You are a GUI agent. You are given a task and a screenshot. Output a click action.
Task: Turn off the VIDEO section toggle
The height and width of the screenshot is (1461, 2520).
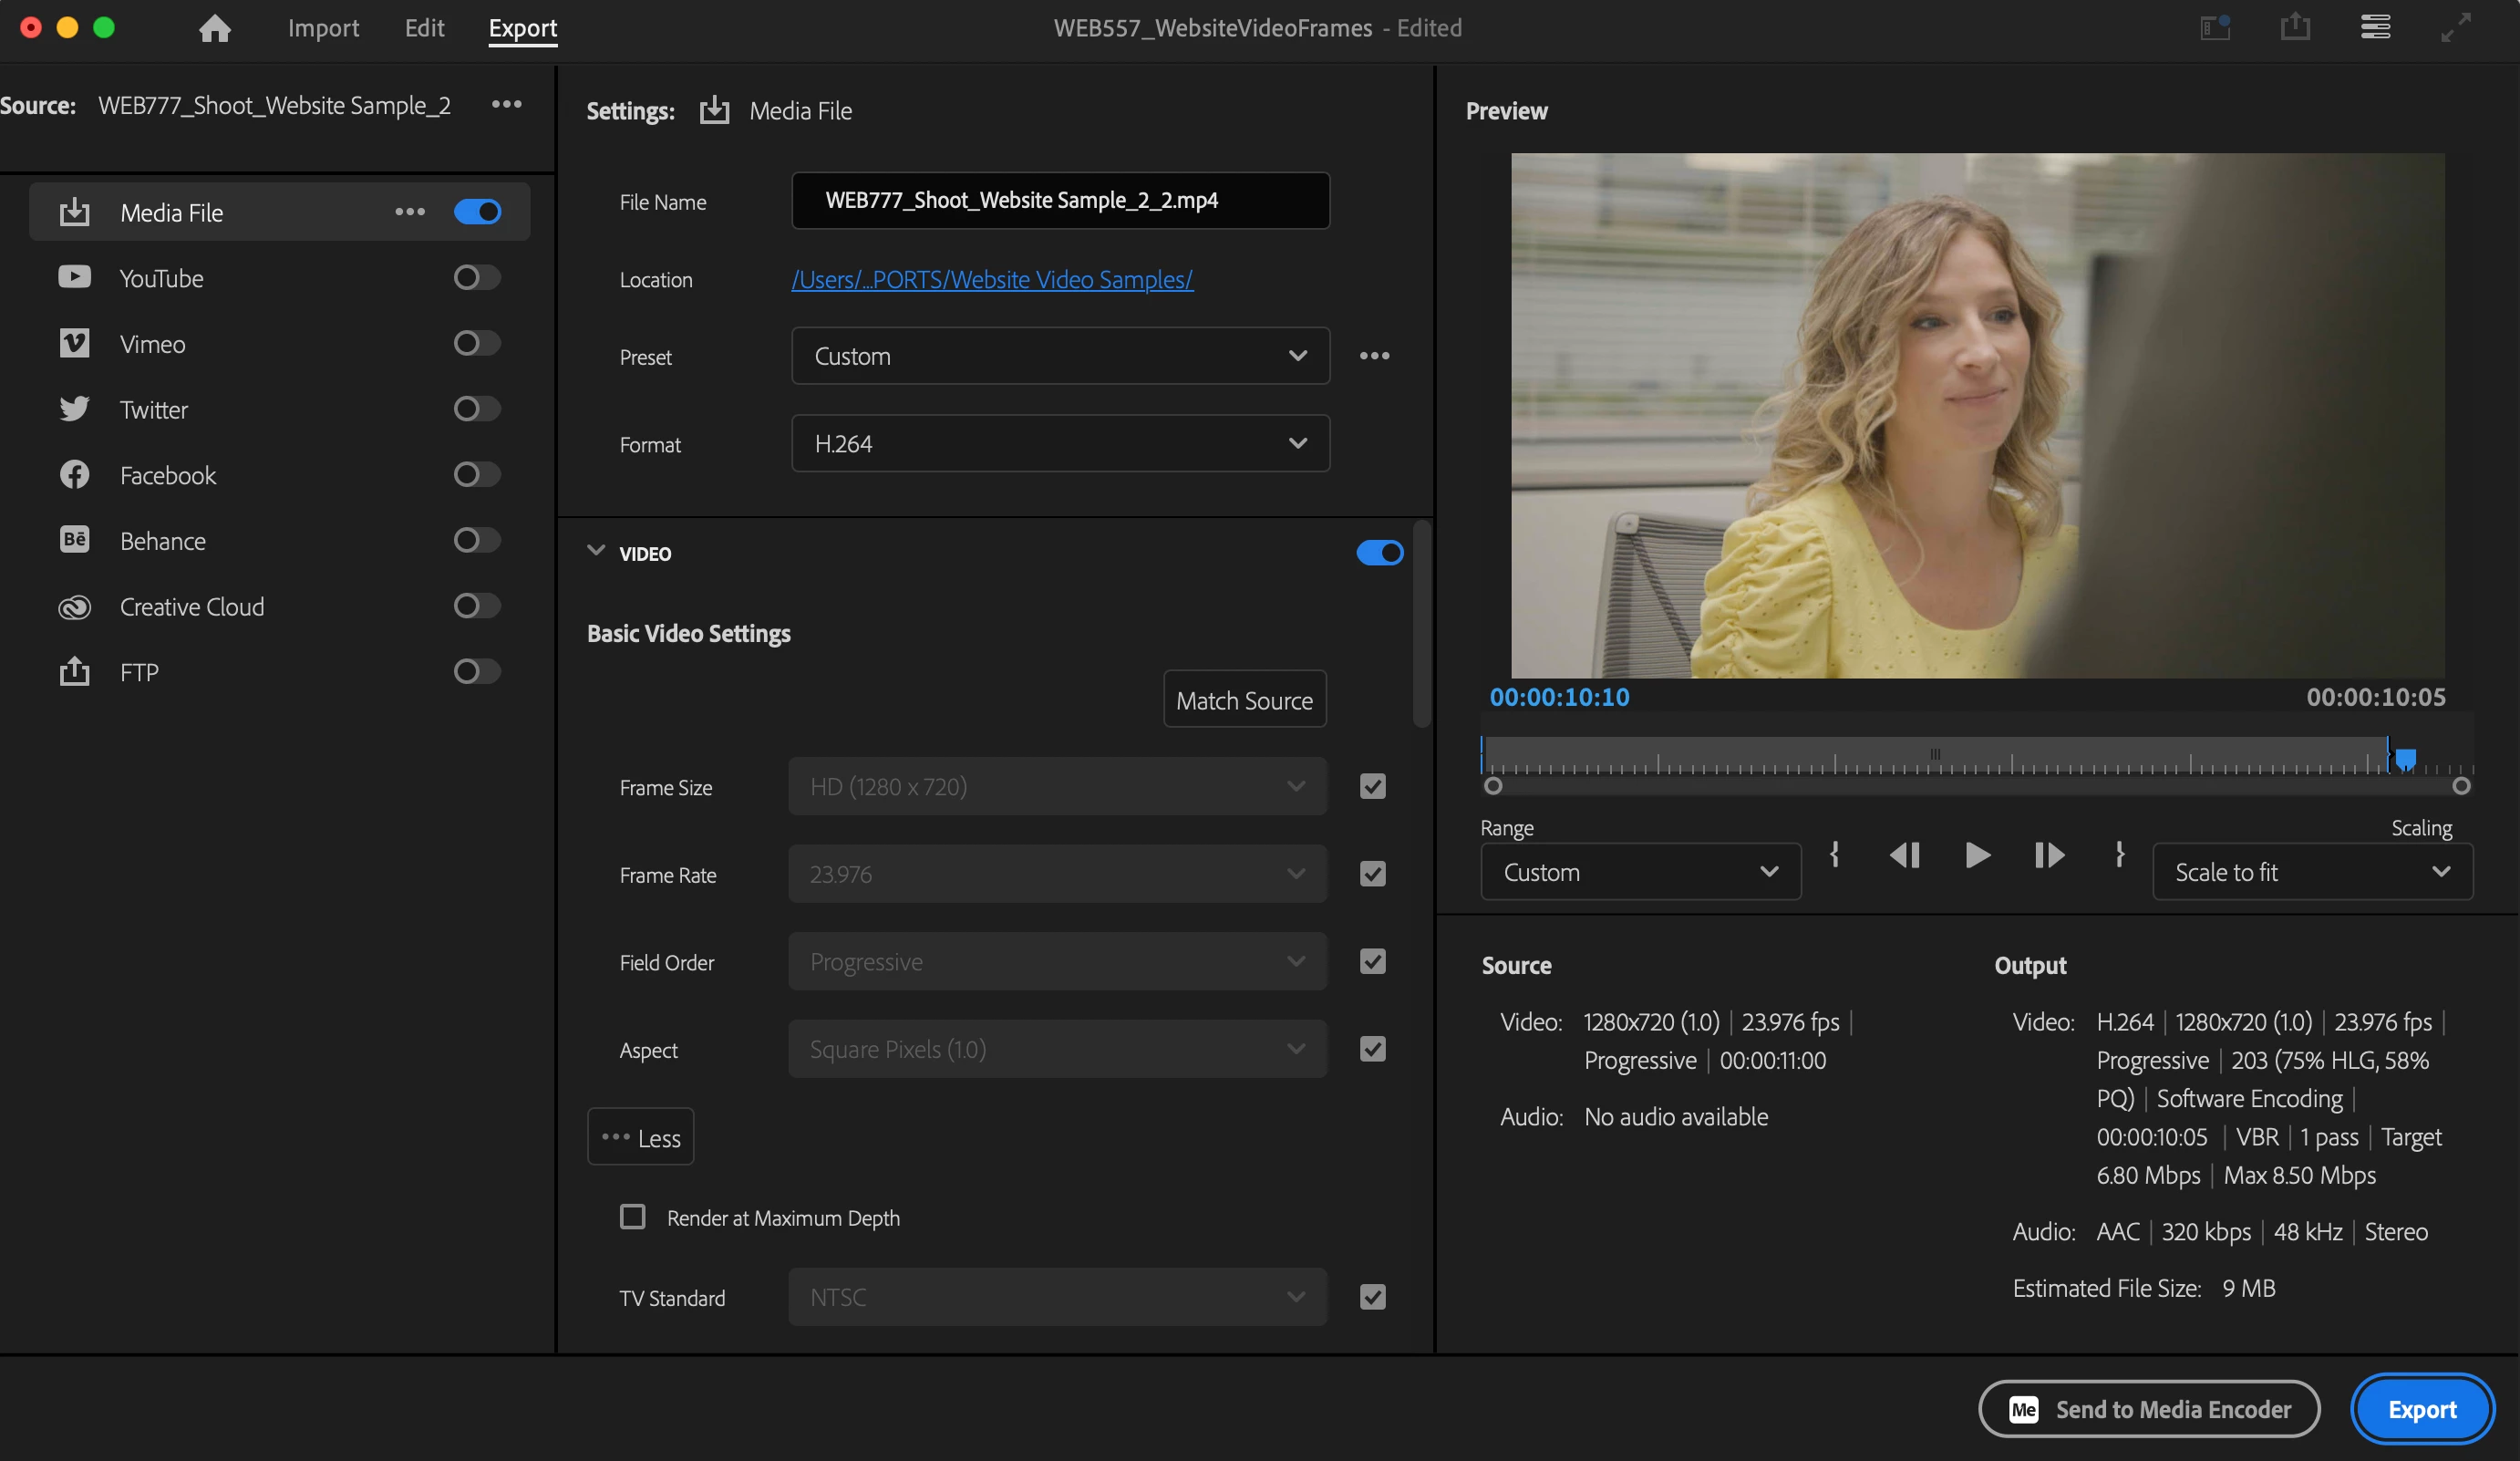1379,553
